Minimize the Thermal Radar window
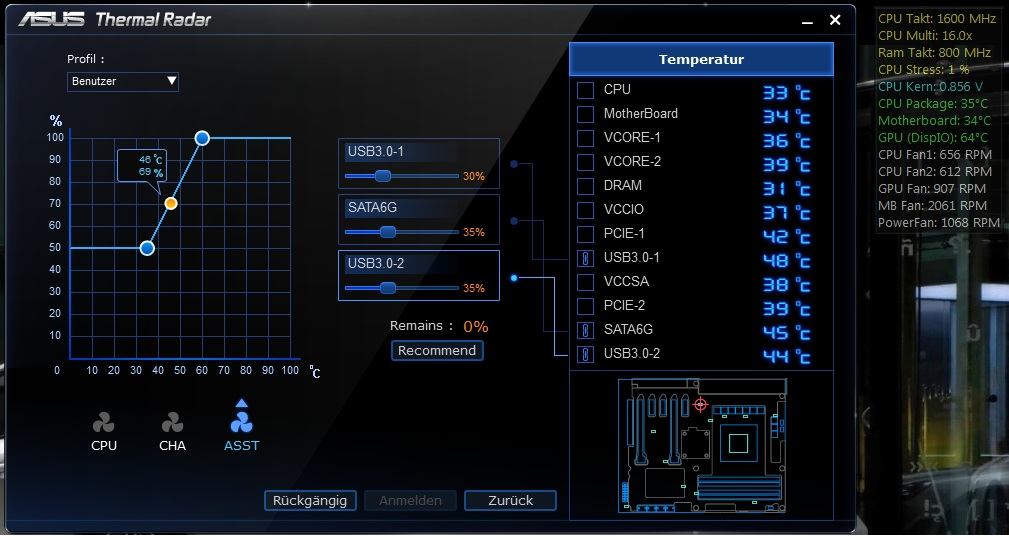Image resolution: width=1009 pixels, height=540 pixels. (807, 21)
